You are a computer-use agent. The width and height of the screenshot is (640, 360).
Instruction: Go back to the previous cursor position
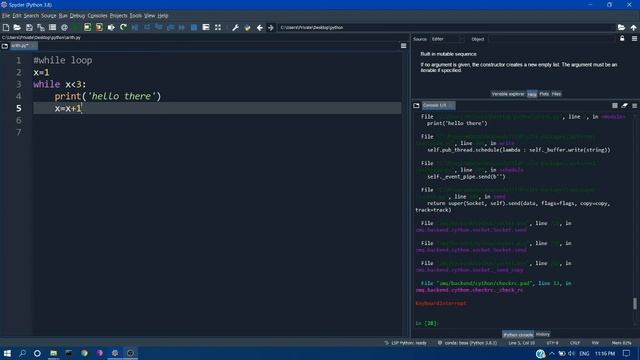pos(260,27)
